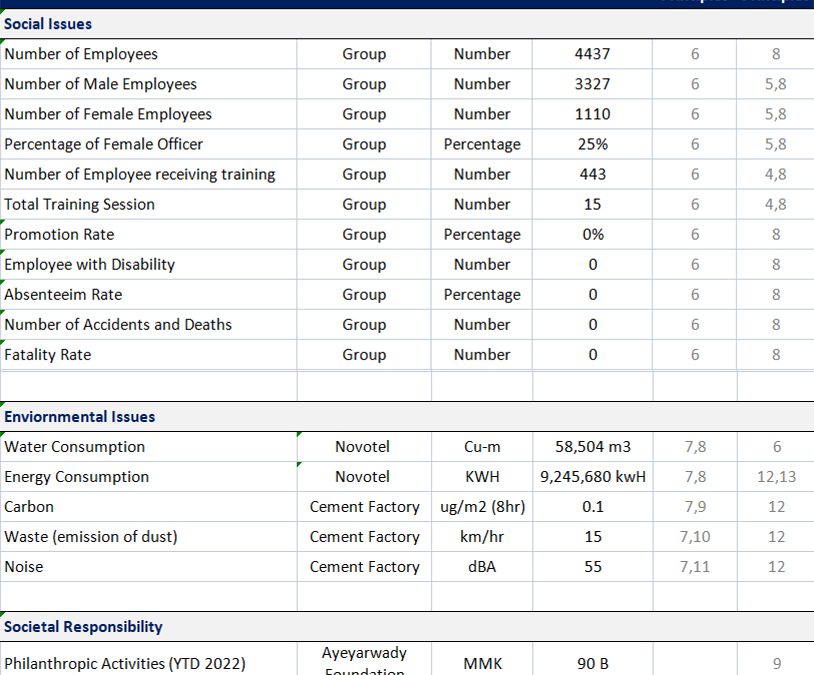This screenshot has width=814, height=675.
Task: Click the 'Cu-m' unit cell
Action: click(x=482, y=447)
